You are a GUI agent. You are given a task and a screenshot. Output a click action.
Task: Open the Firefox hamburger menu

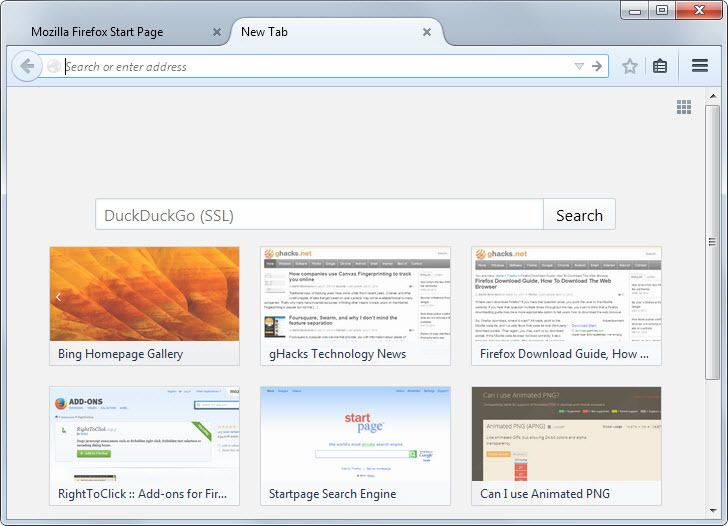coord(700,65)
